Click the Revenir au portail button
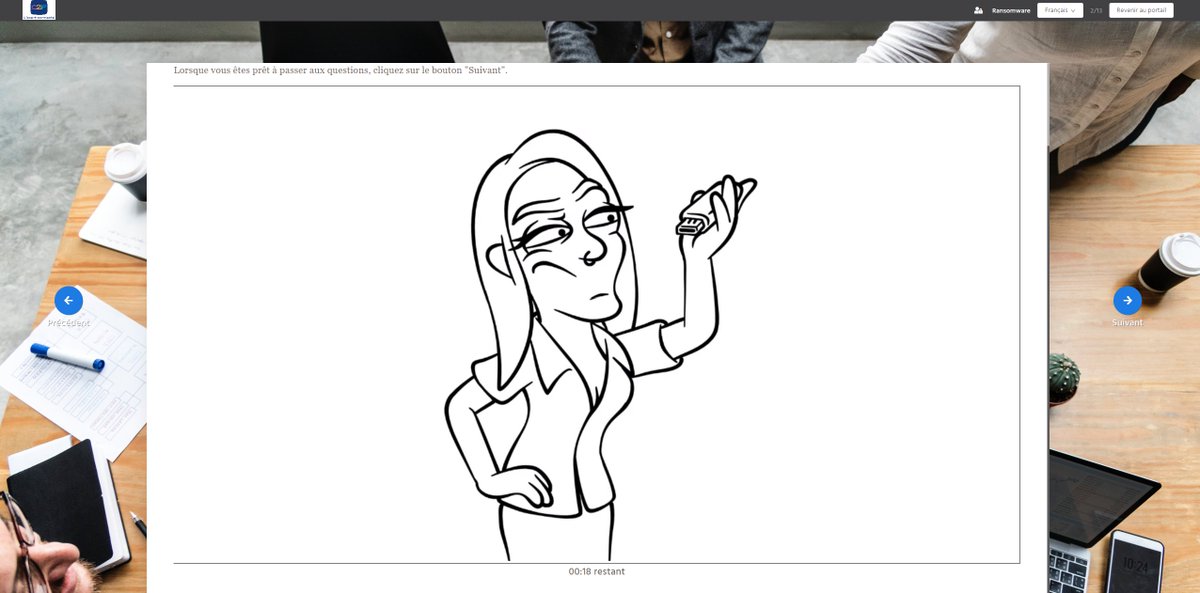 tap(1141, 10)
